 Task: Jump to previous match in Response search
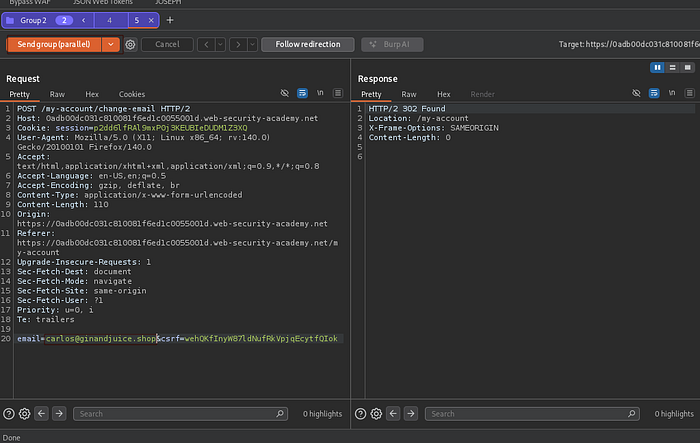point(393,414)
